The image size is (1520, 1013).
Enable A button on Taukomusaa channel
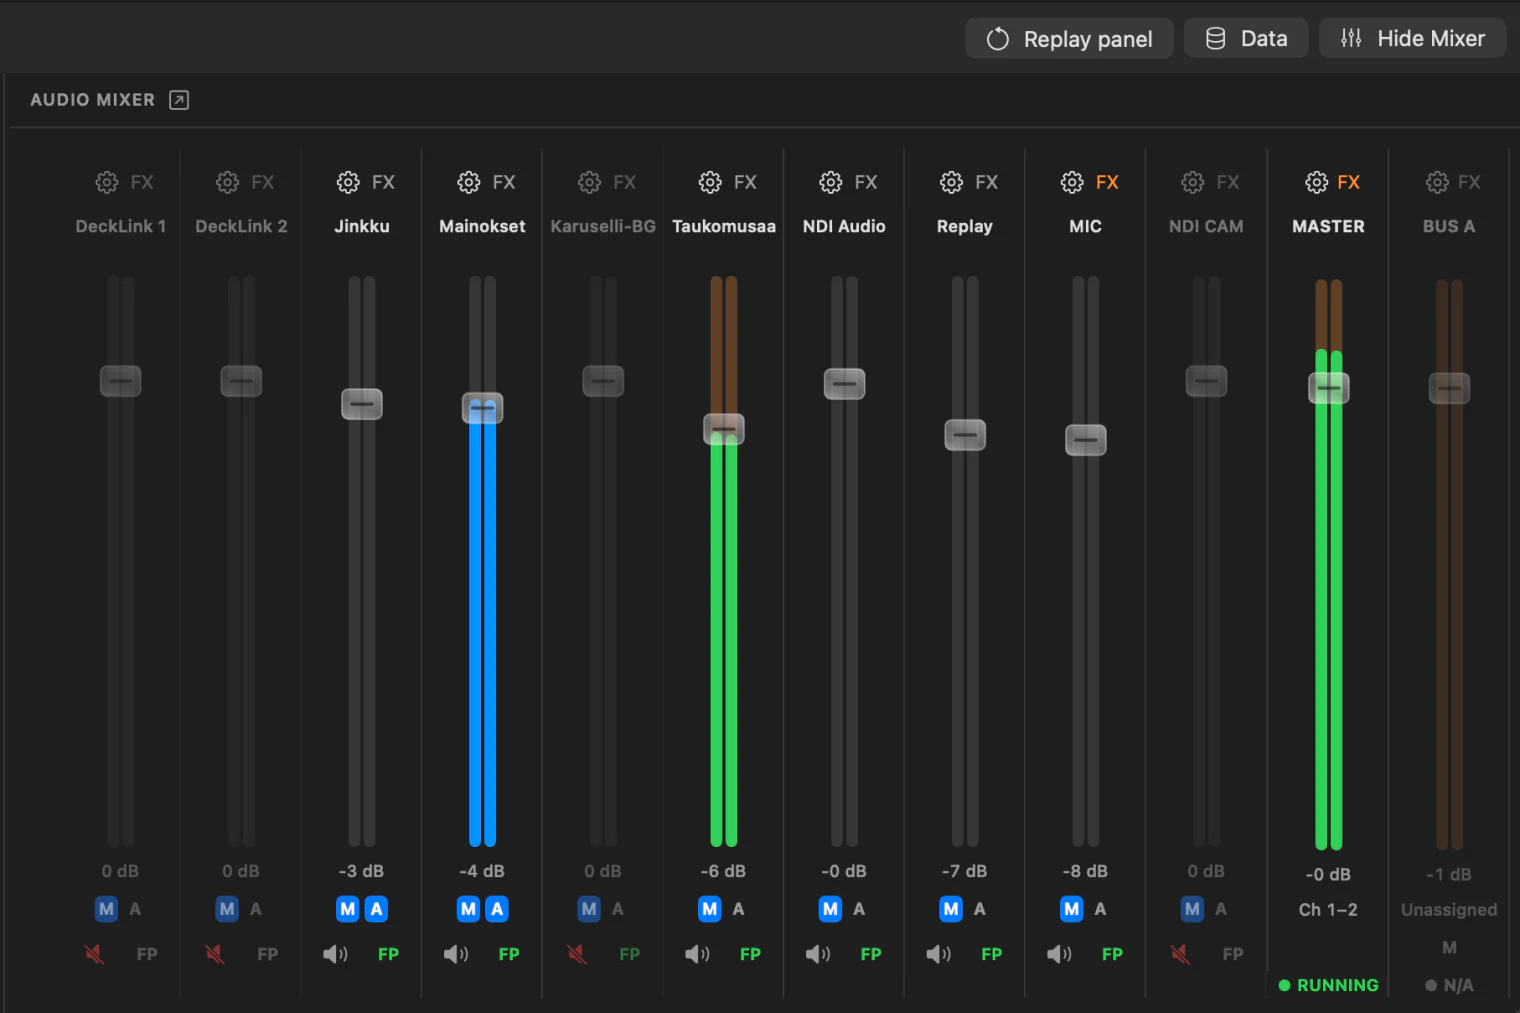click(738, 909)
